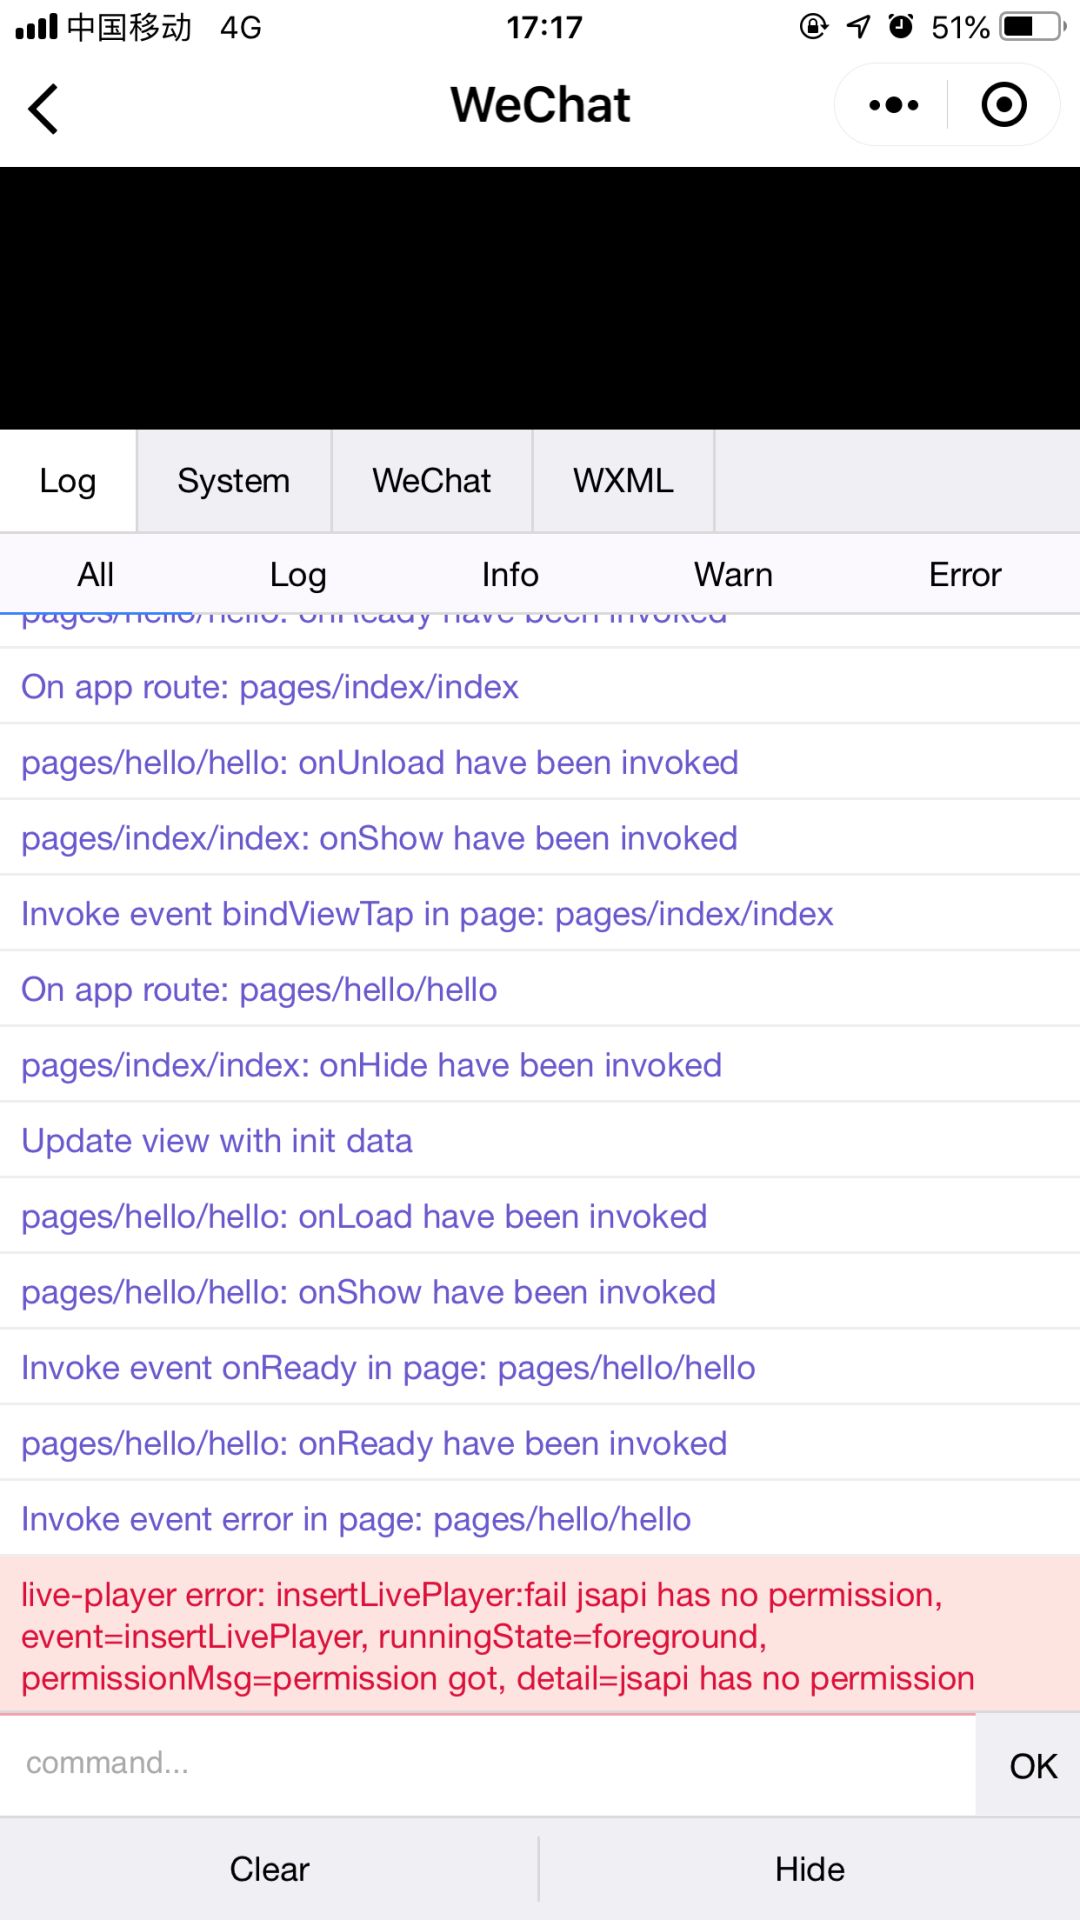The height and width of the screenshot is (1920, 1080).
Task: Select 'On app route: pages/index/index' entry
Action: [x=540, y=687]
